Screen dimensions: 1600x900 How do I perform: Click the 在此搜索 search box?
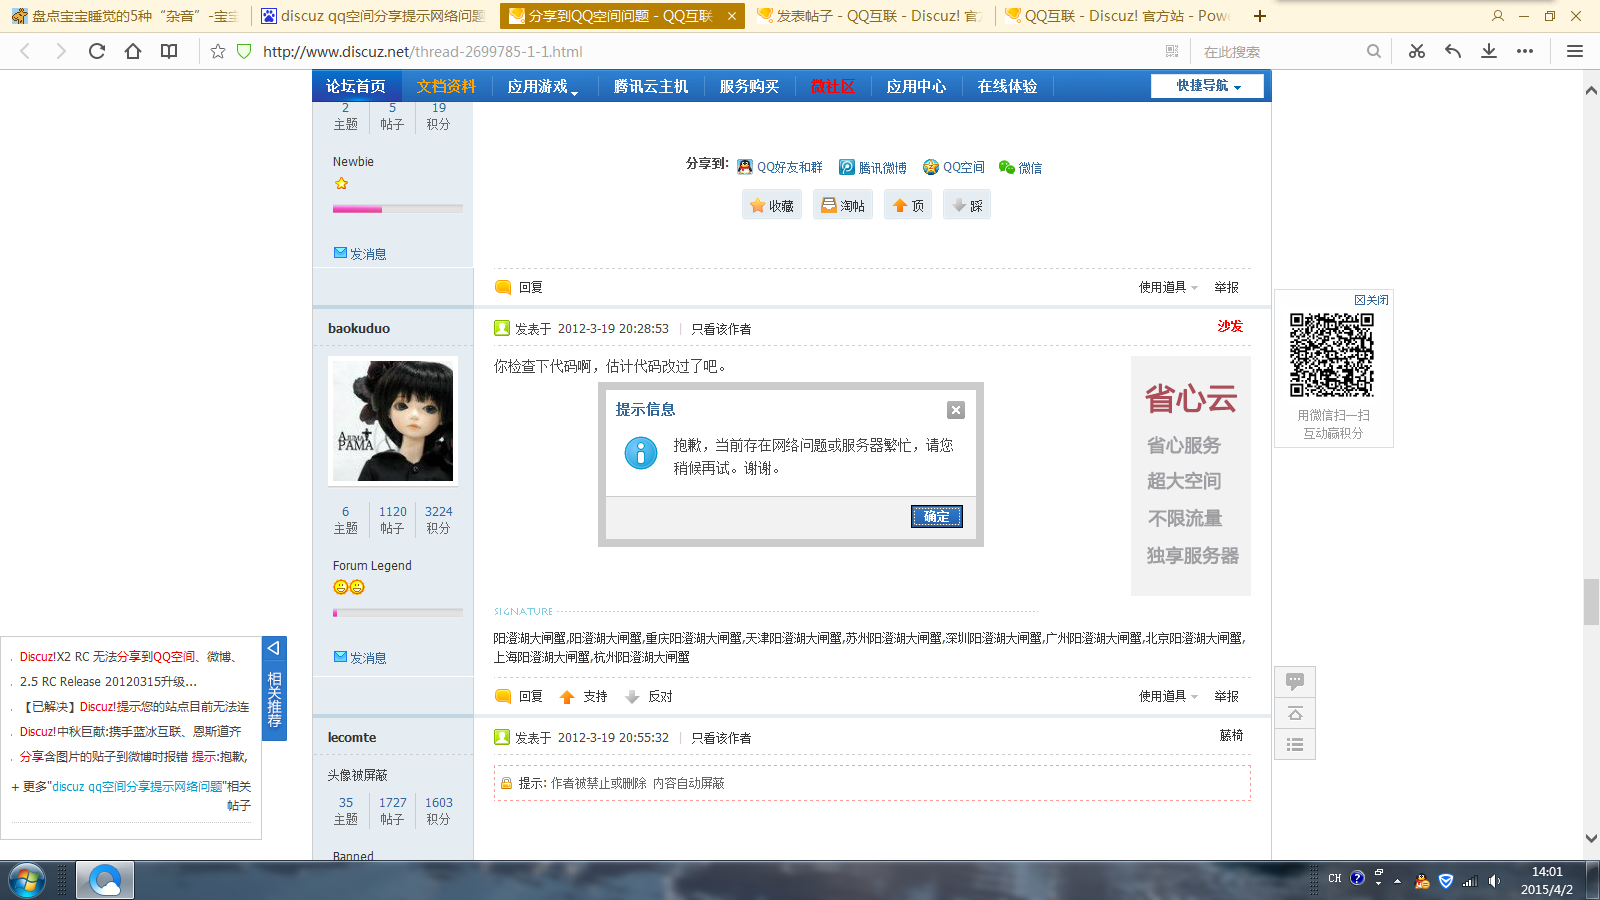[x=1280, y=51]
